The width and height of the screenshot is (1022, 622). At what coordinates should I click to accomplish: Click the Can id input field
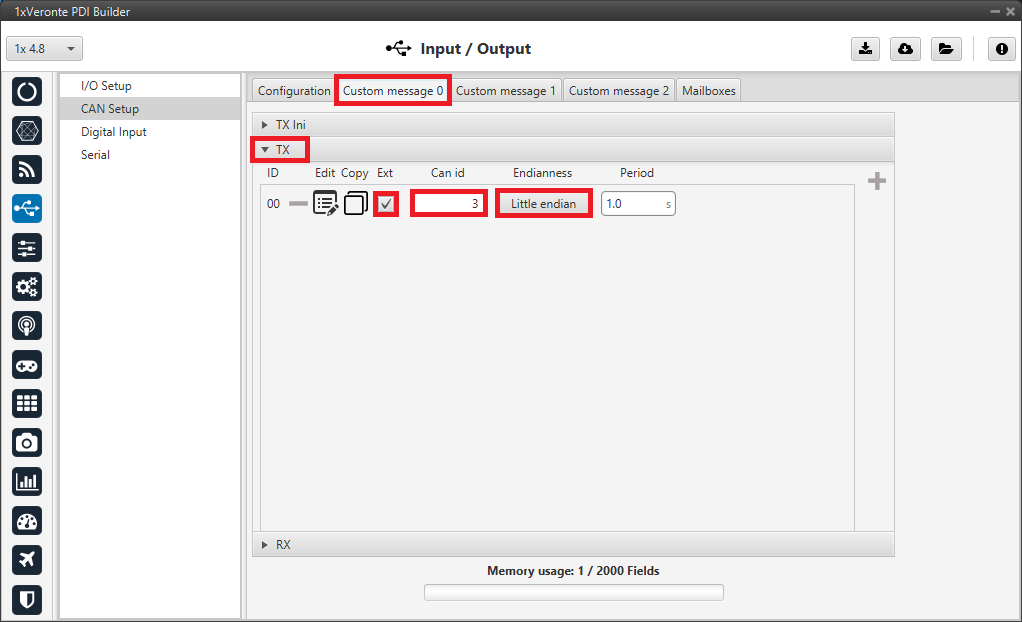point(449,204)
